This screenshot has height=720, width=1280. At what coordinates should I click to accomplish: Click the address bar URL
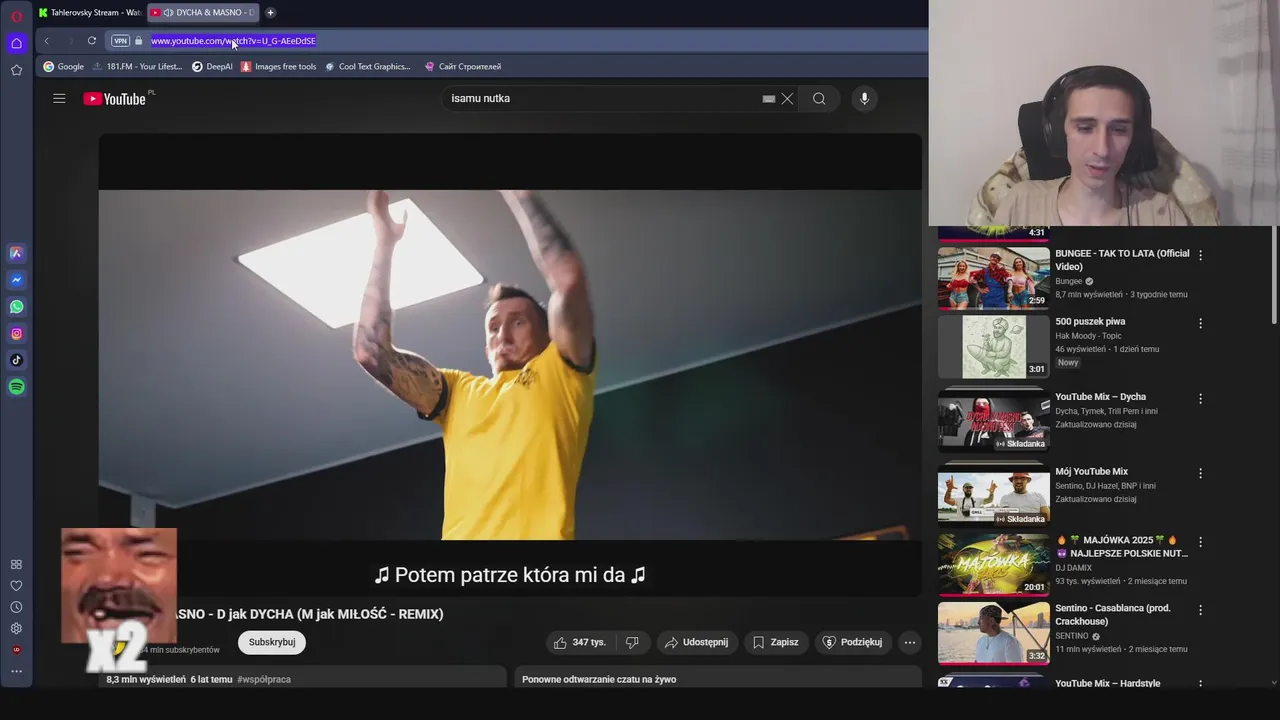[x=233, y=41]
